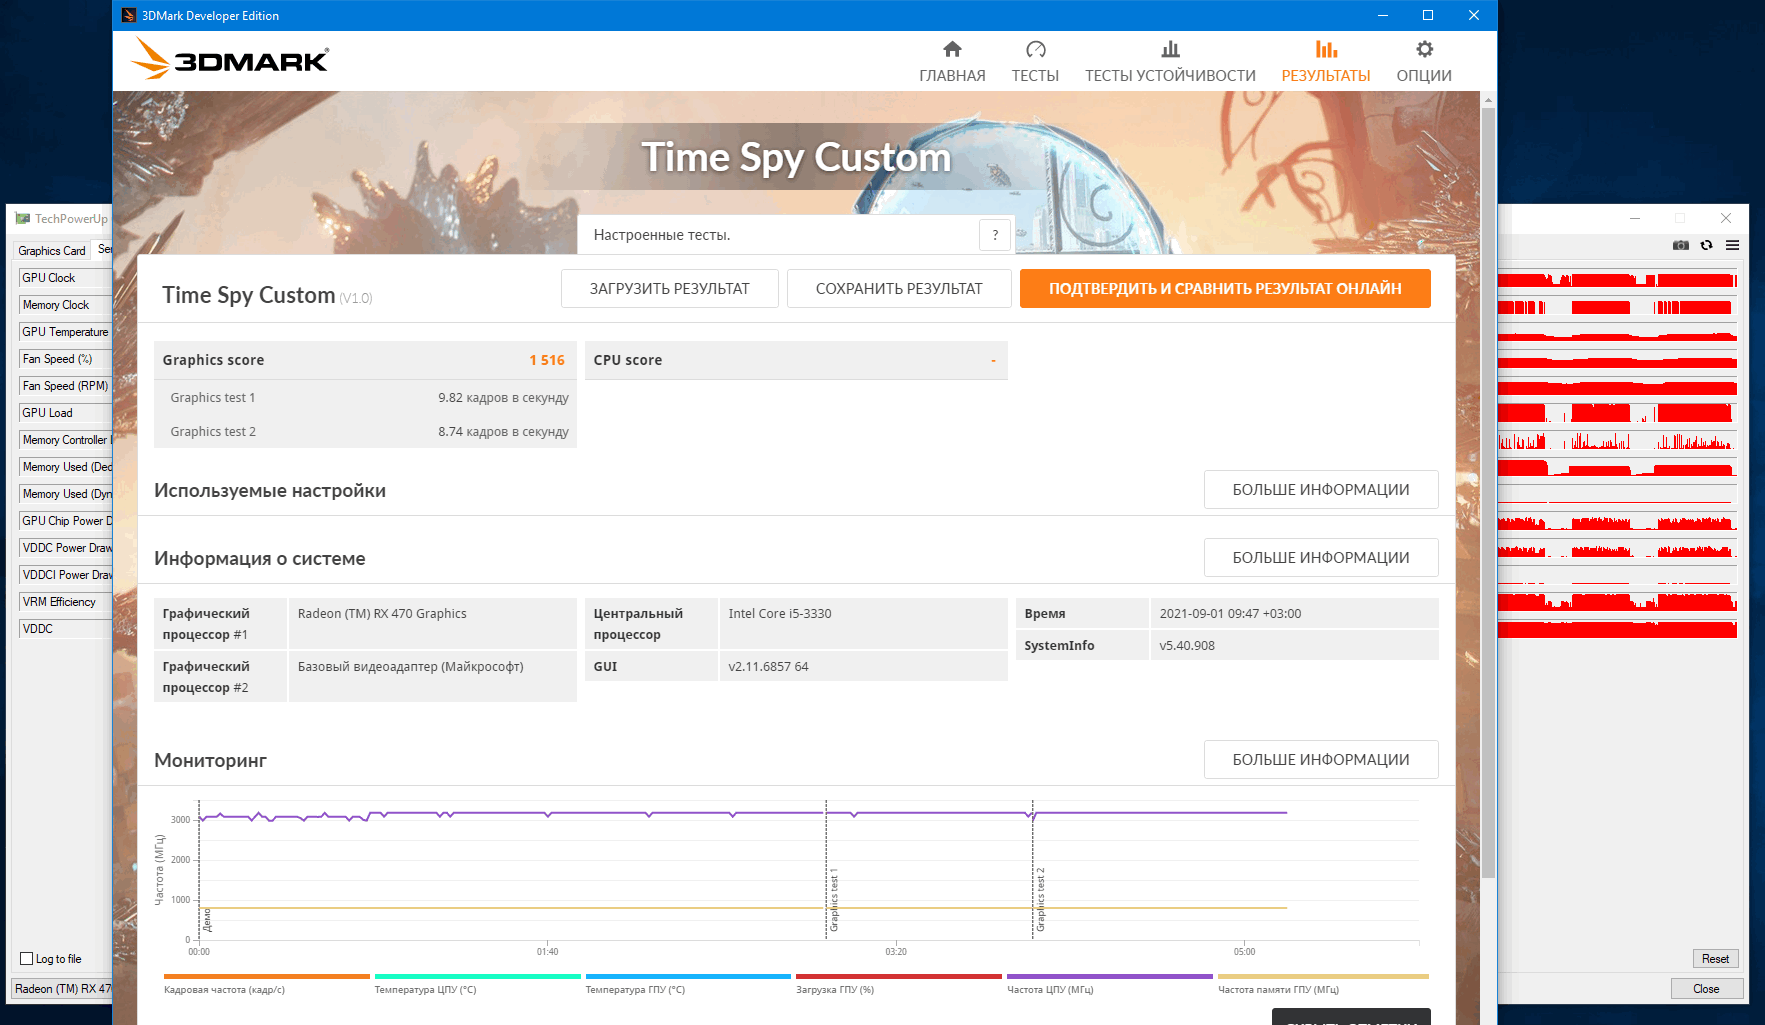Open the hamburger menu icon in GPU-Z
This screenshot has width=1765, height=1025.
coord(1732,245)
